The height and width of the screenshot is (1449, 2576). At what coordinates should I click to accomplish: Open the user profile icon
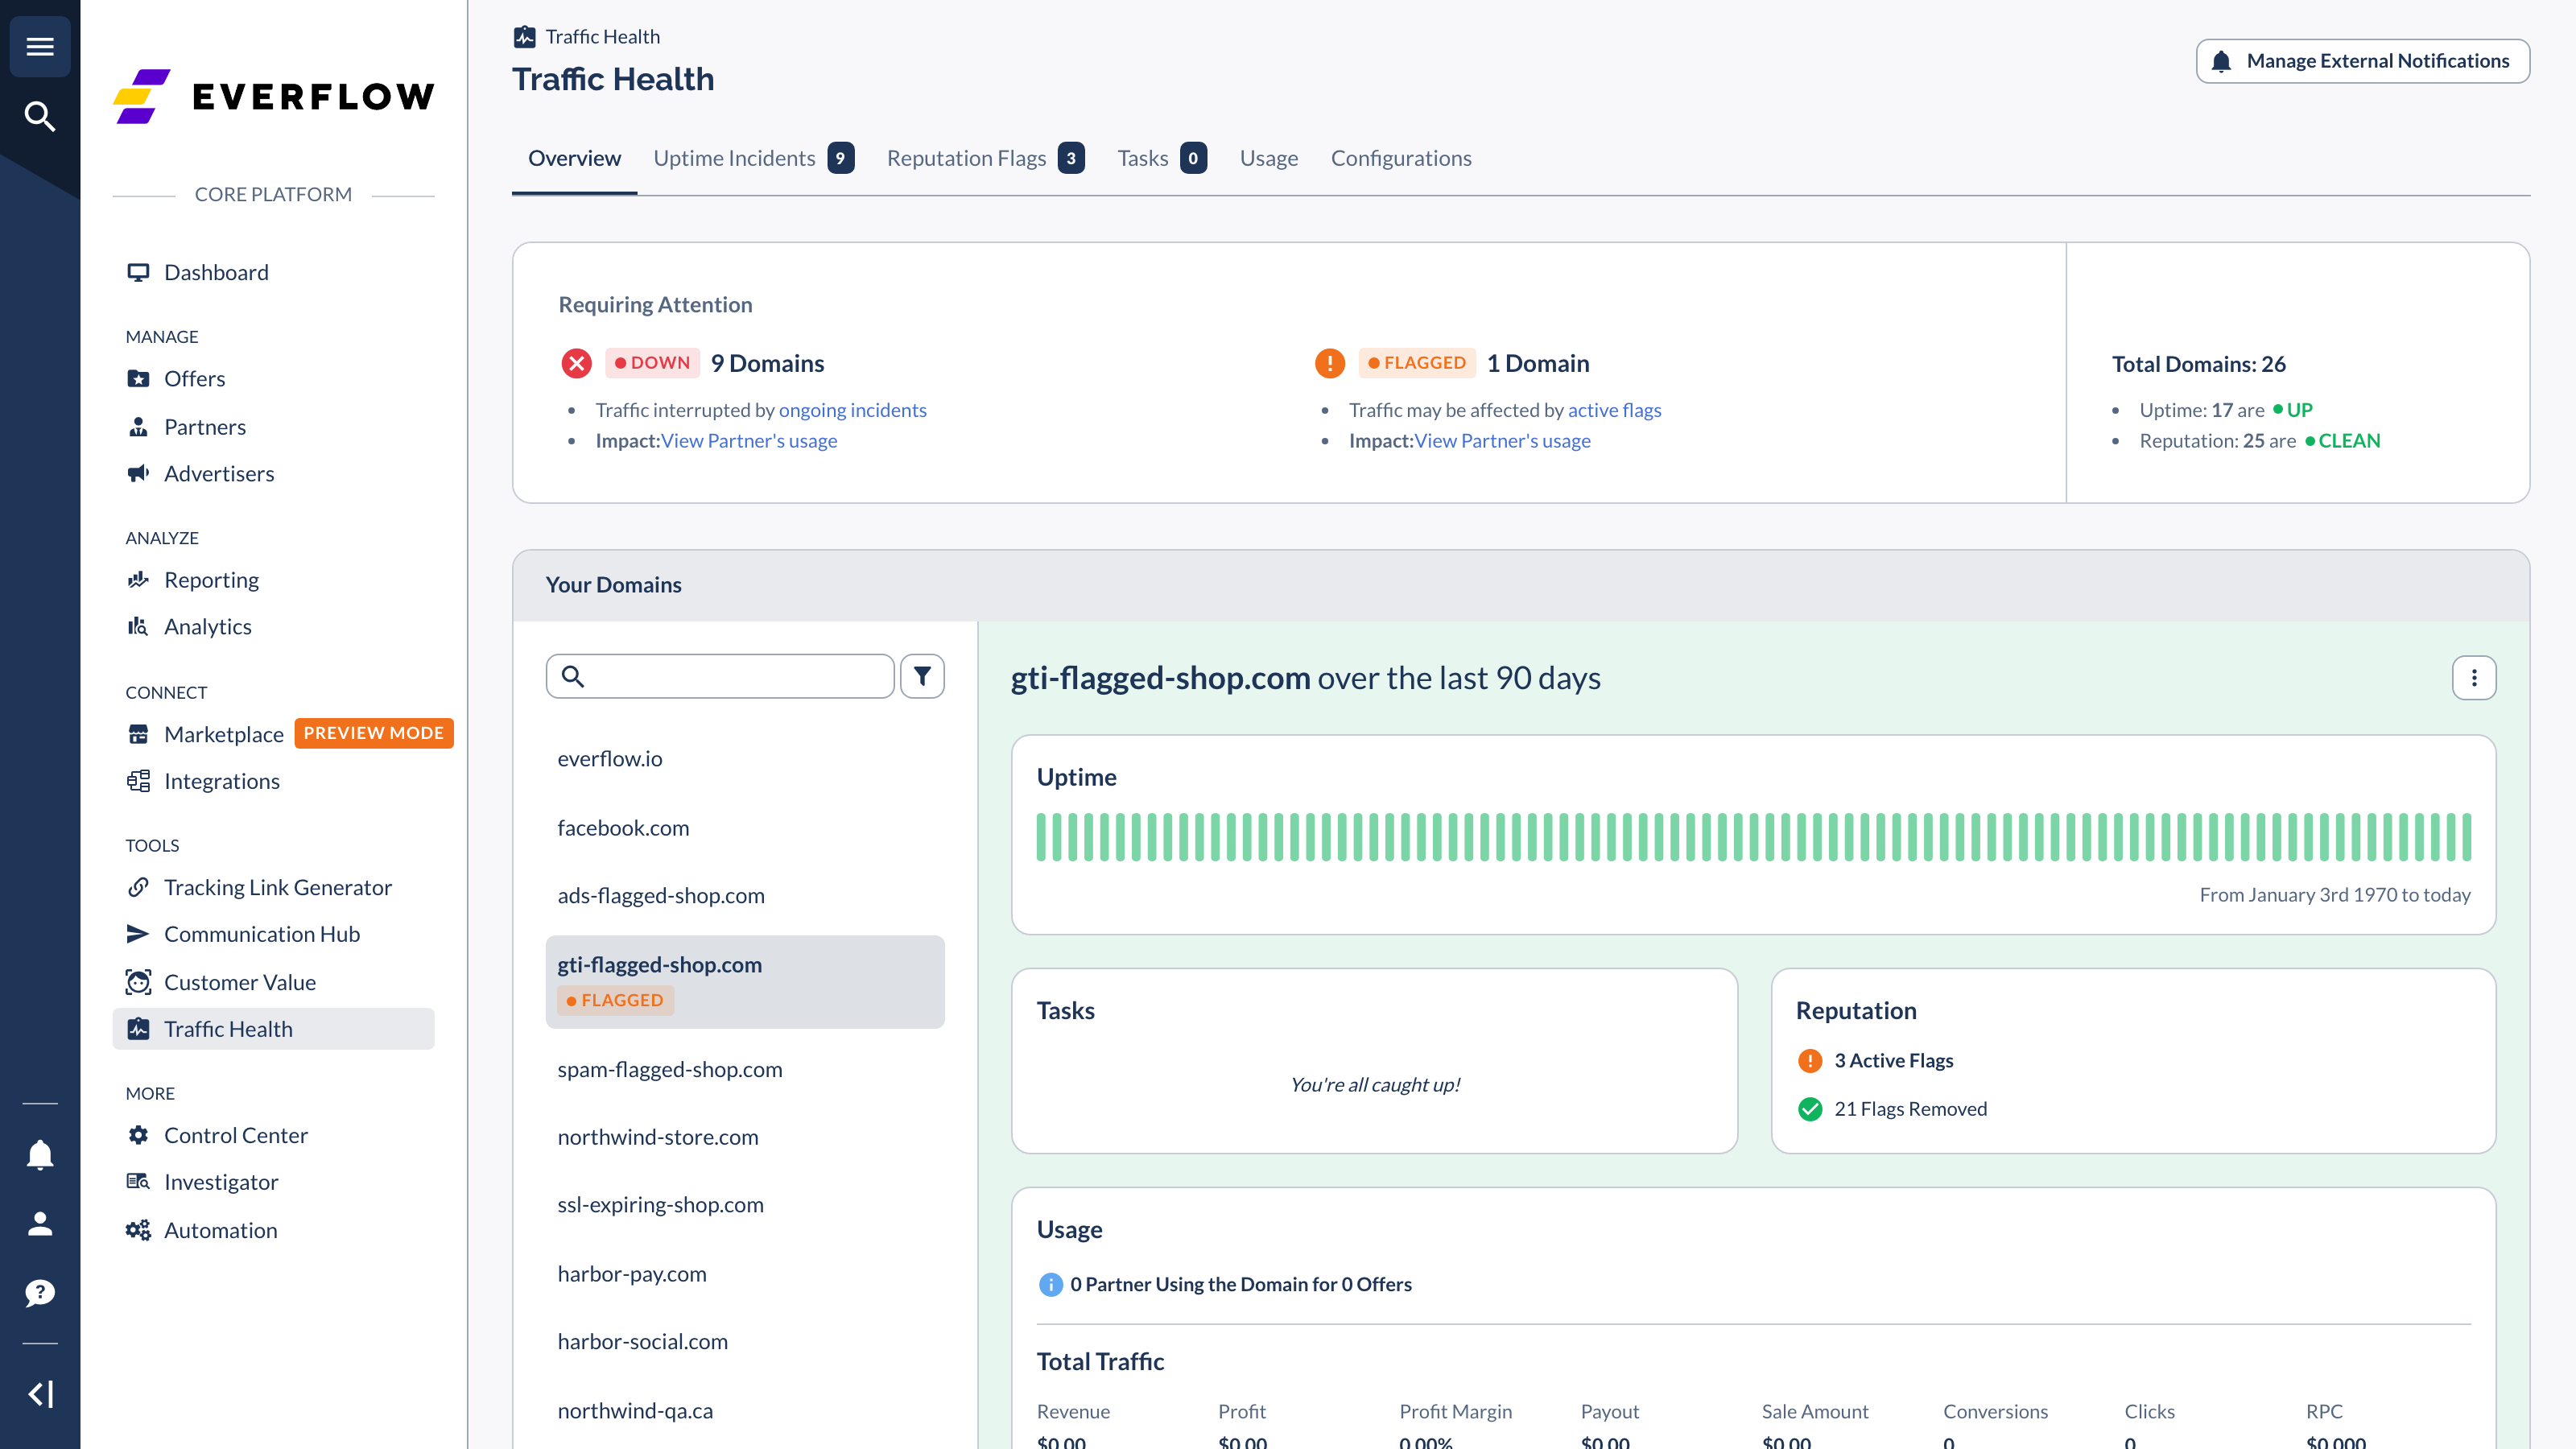click(x=40, y=1224)
